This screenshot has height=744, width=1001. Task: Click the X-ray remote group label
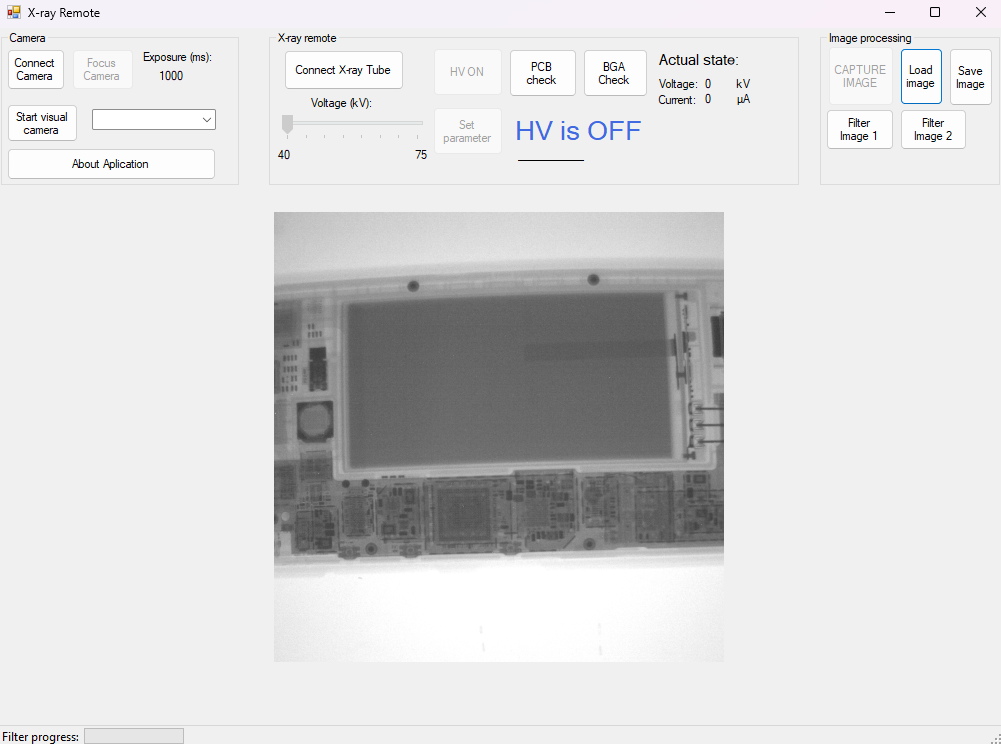pos(307,38)
